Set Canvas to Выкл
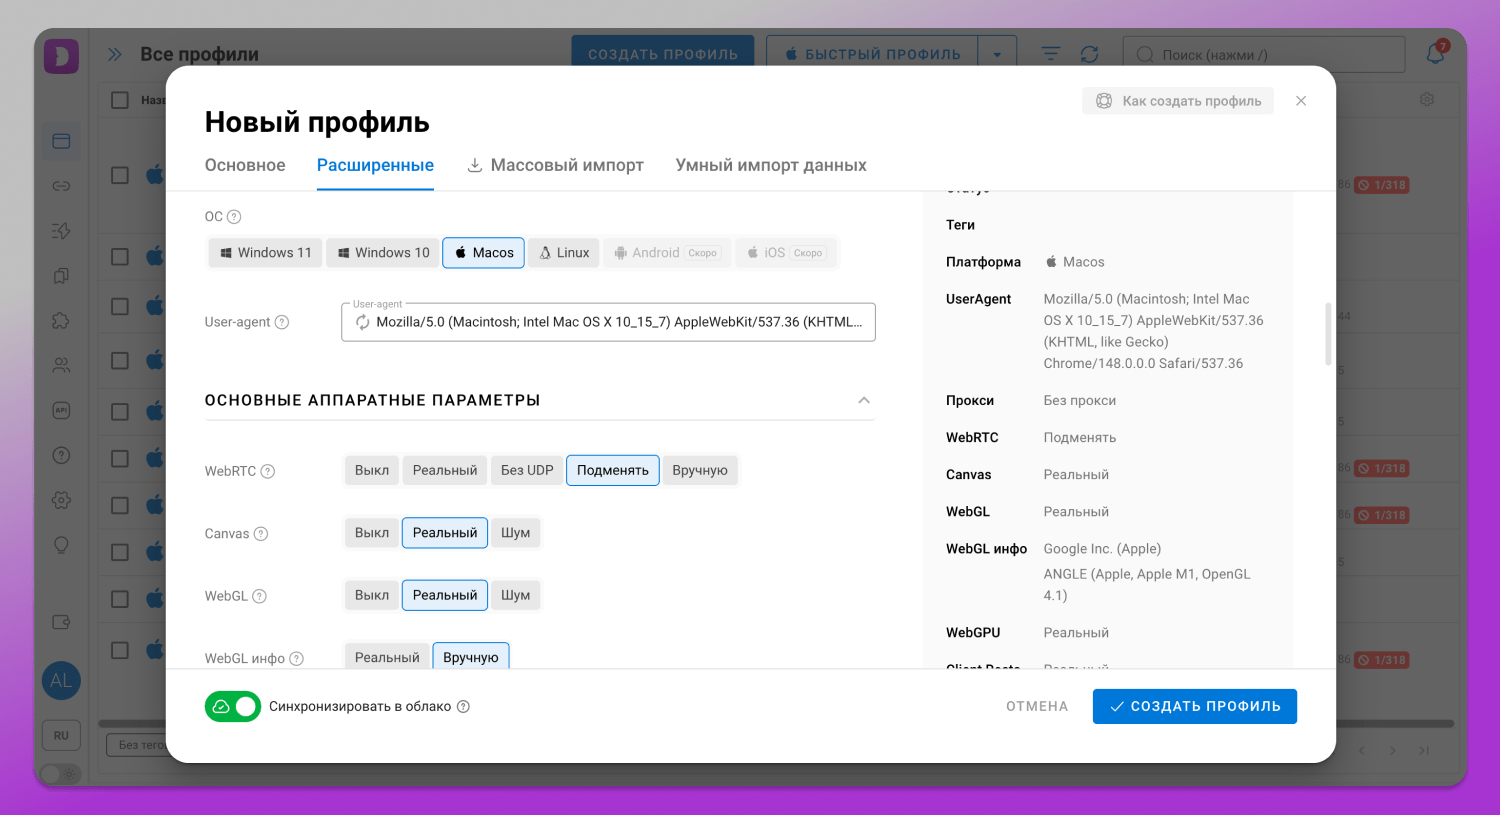The height and width of the screenshot is (815, 1500). coord(372,533)
